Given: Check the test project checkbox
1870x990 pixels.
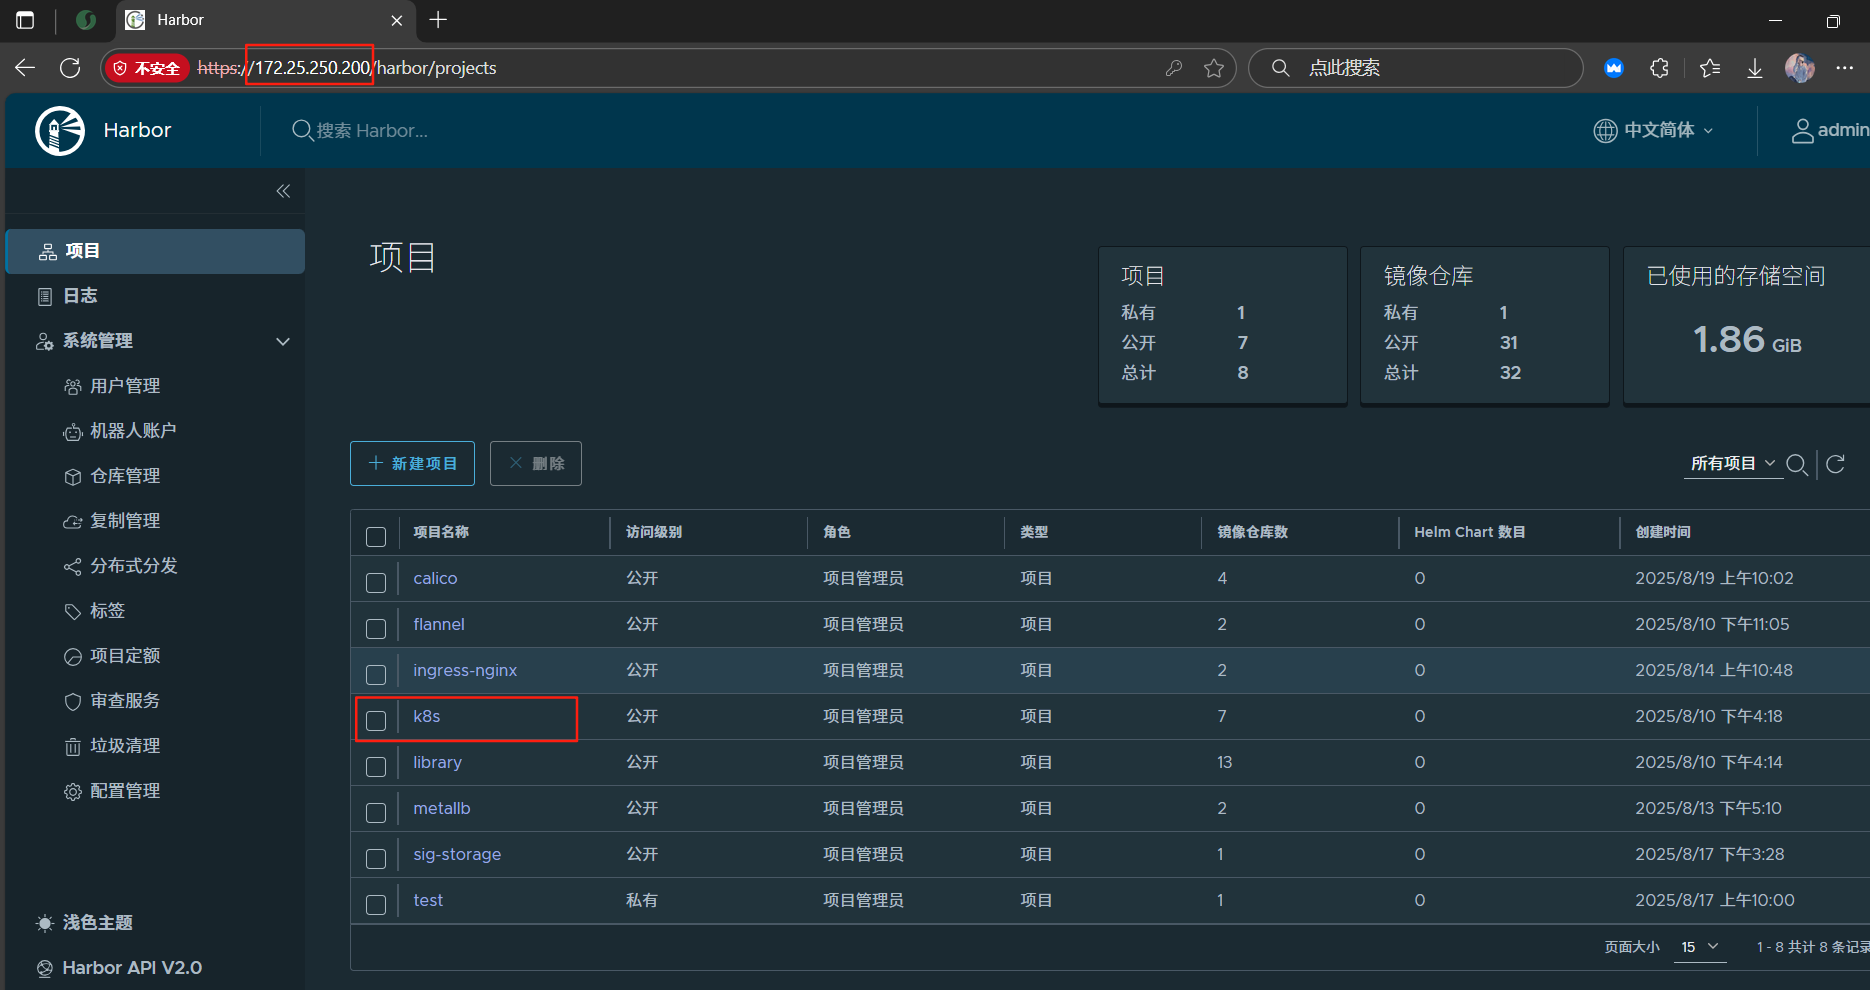Looking at the screenshot, I should click(x=376, y=905).
